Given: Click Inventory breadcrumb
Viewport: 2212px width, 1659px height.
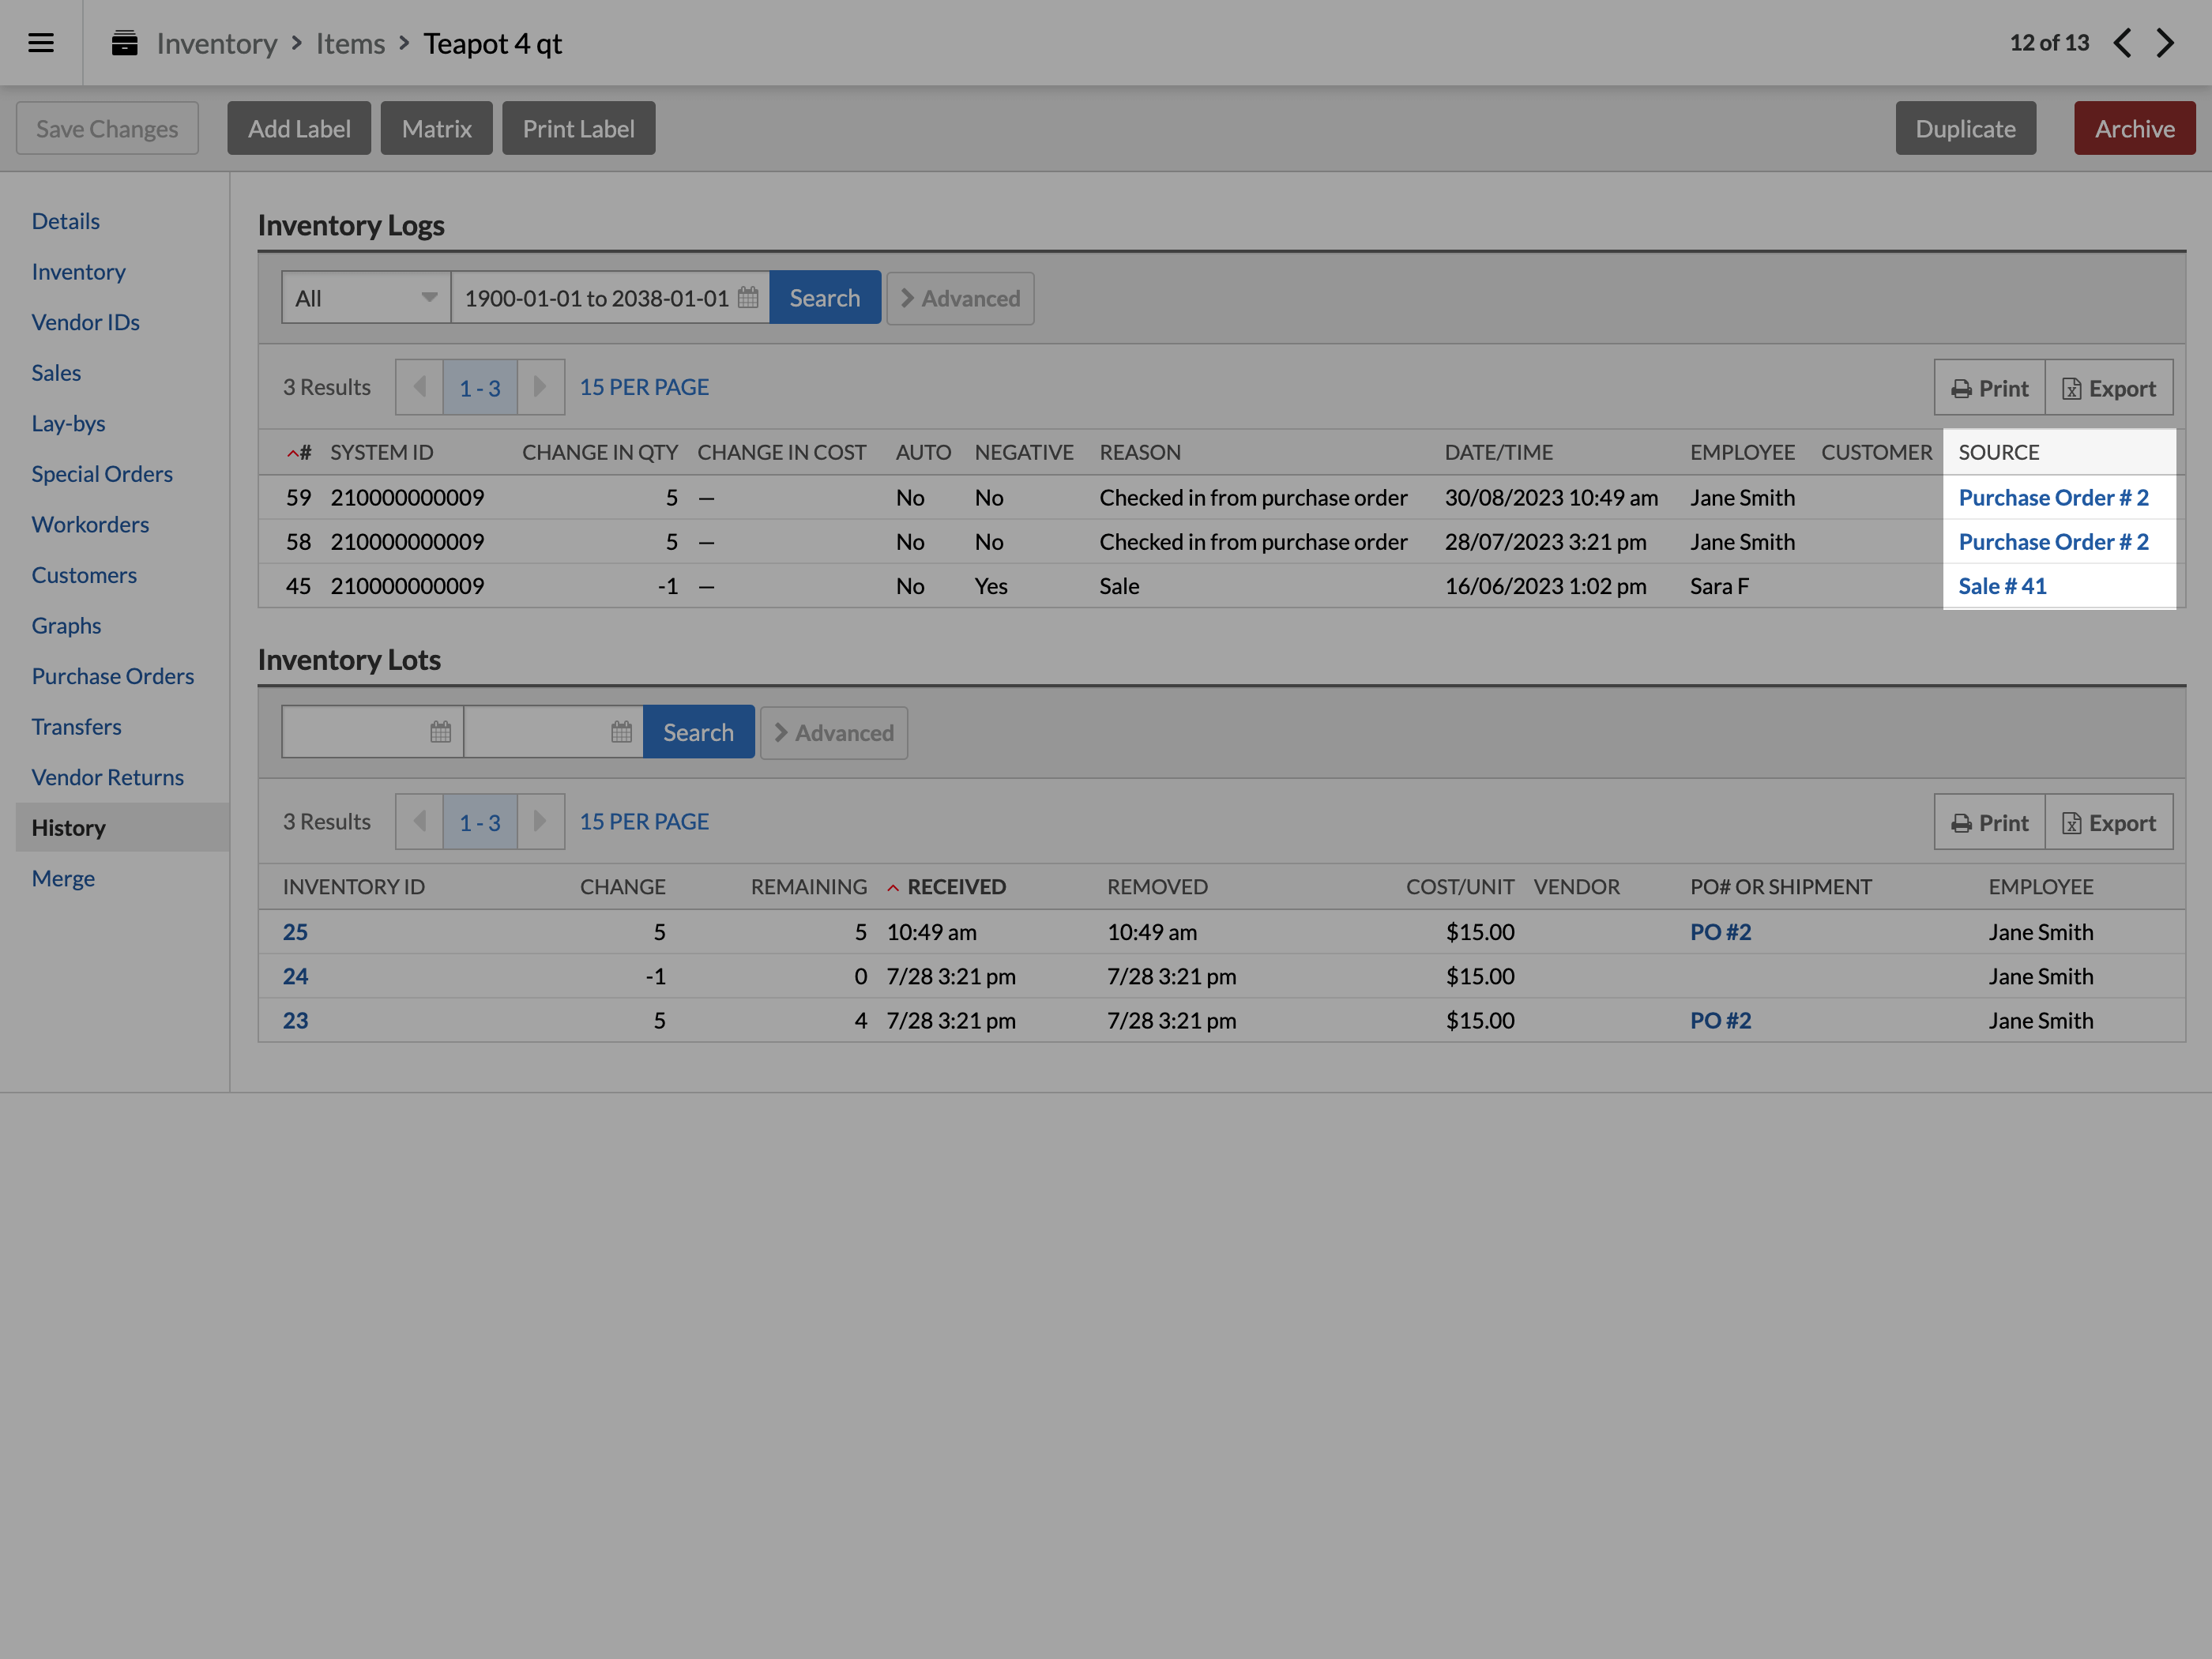Looking at the screenshot, I should [x=217, y=43].
